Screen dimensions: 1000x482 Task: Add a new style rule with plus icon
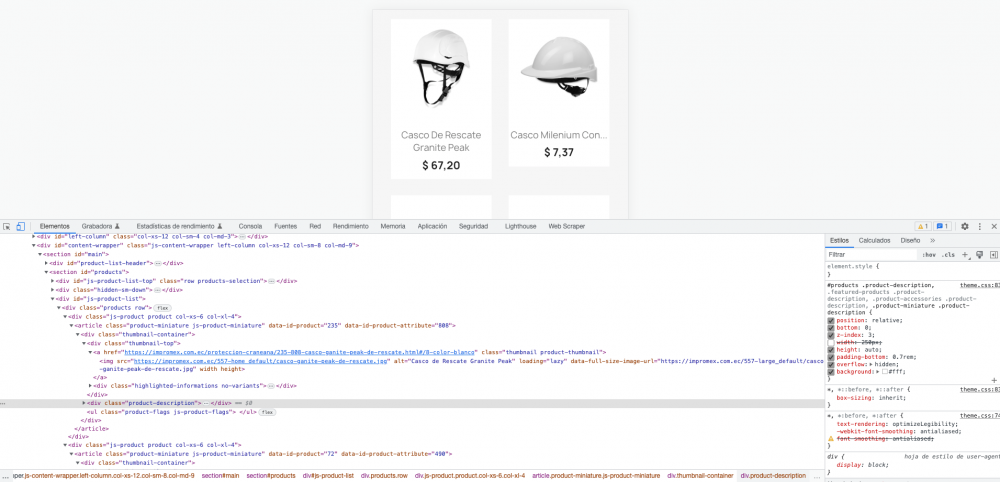pos(965,255)
